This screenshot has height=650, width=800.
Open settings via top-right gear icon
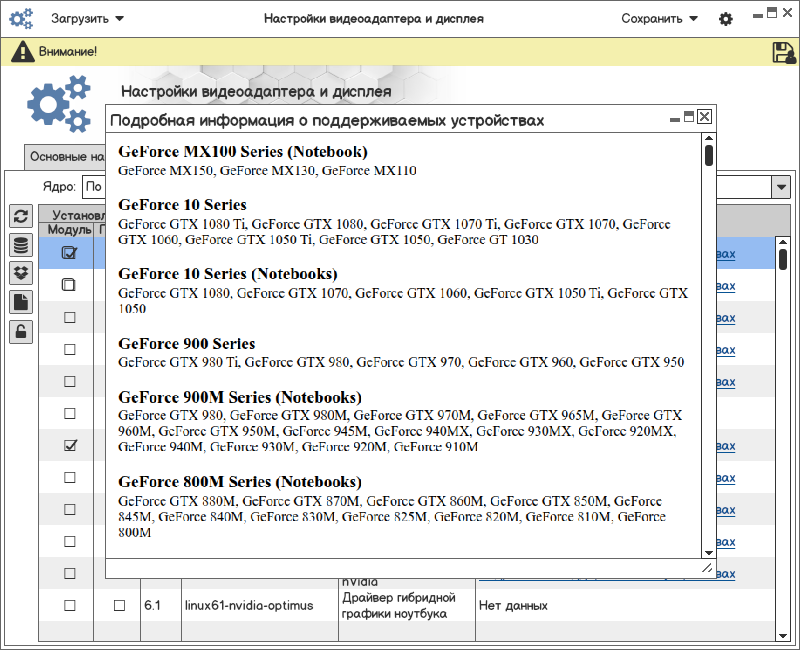pyautogui.click(x=726, y=19)
